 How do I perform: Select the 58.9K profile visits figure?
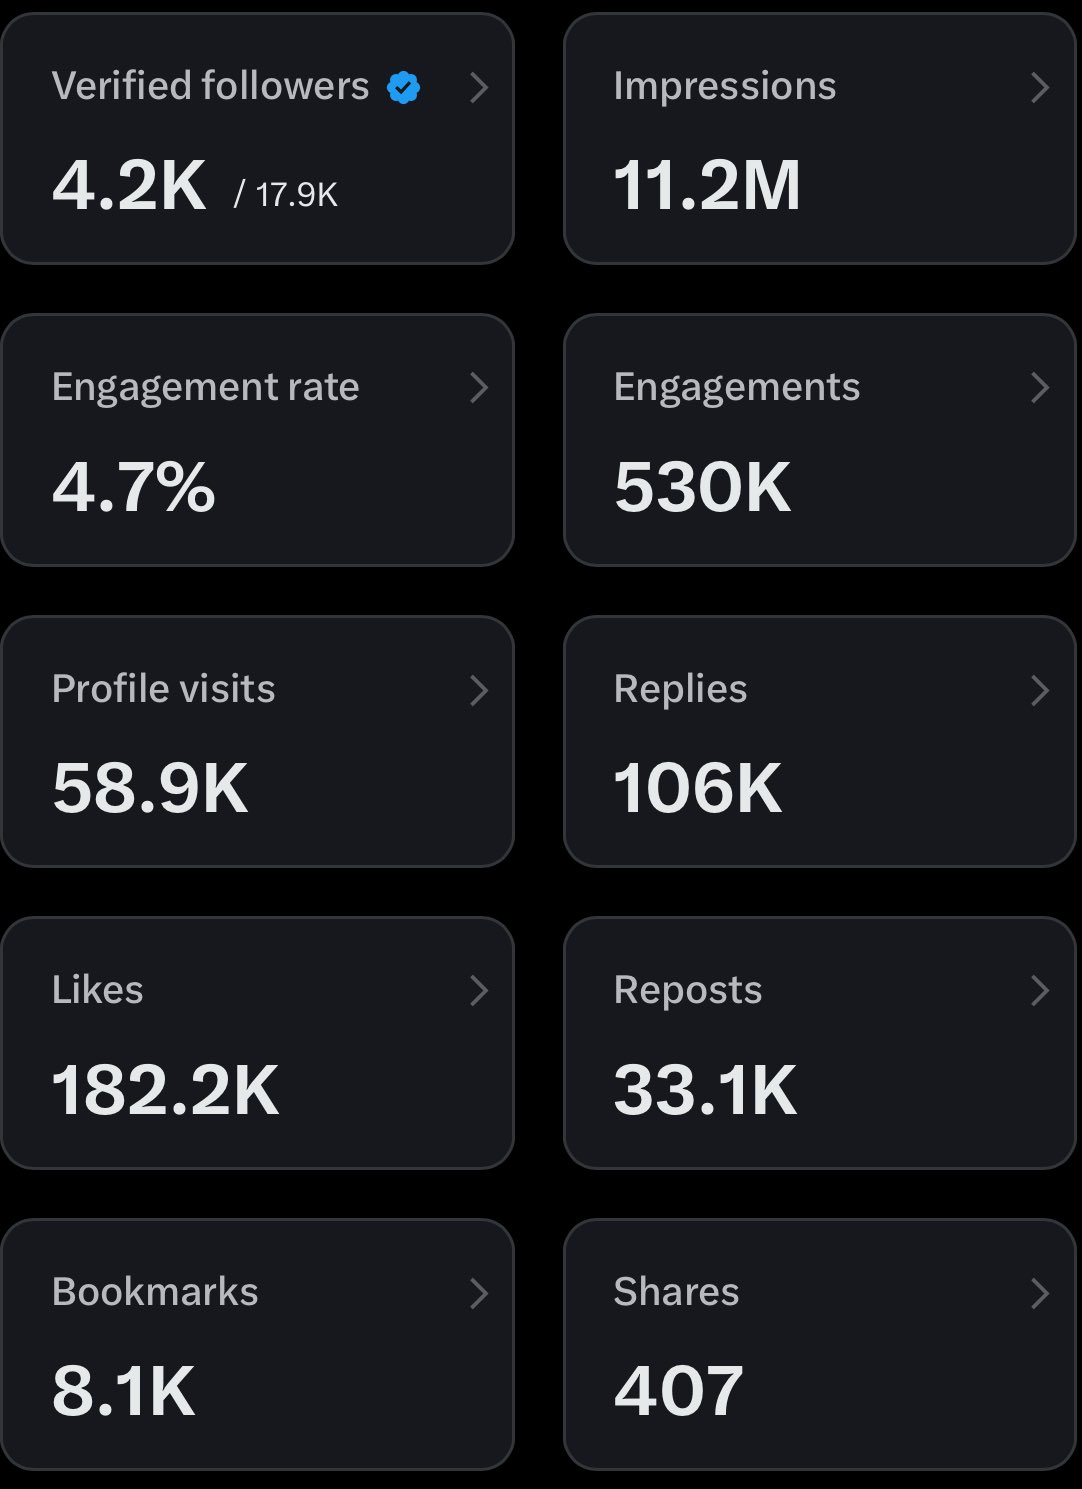pos(150,788)
